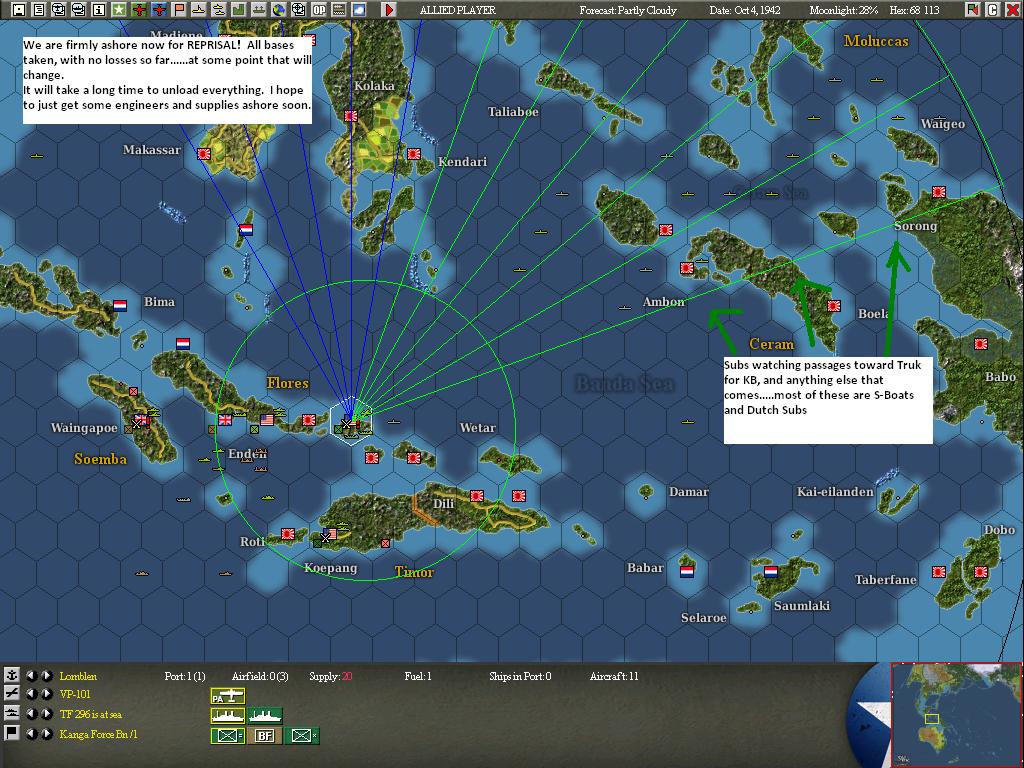Click the 'Airfield: 0(3)' text

tap(260, 676)
